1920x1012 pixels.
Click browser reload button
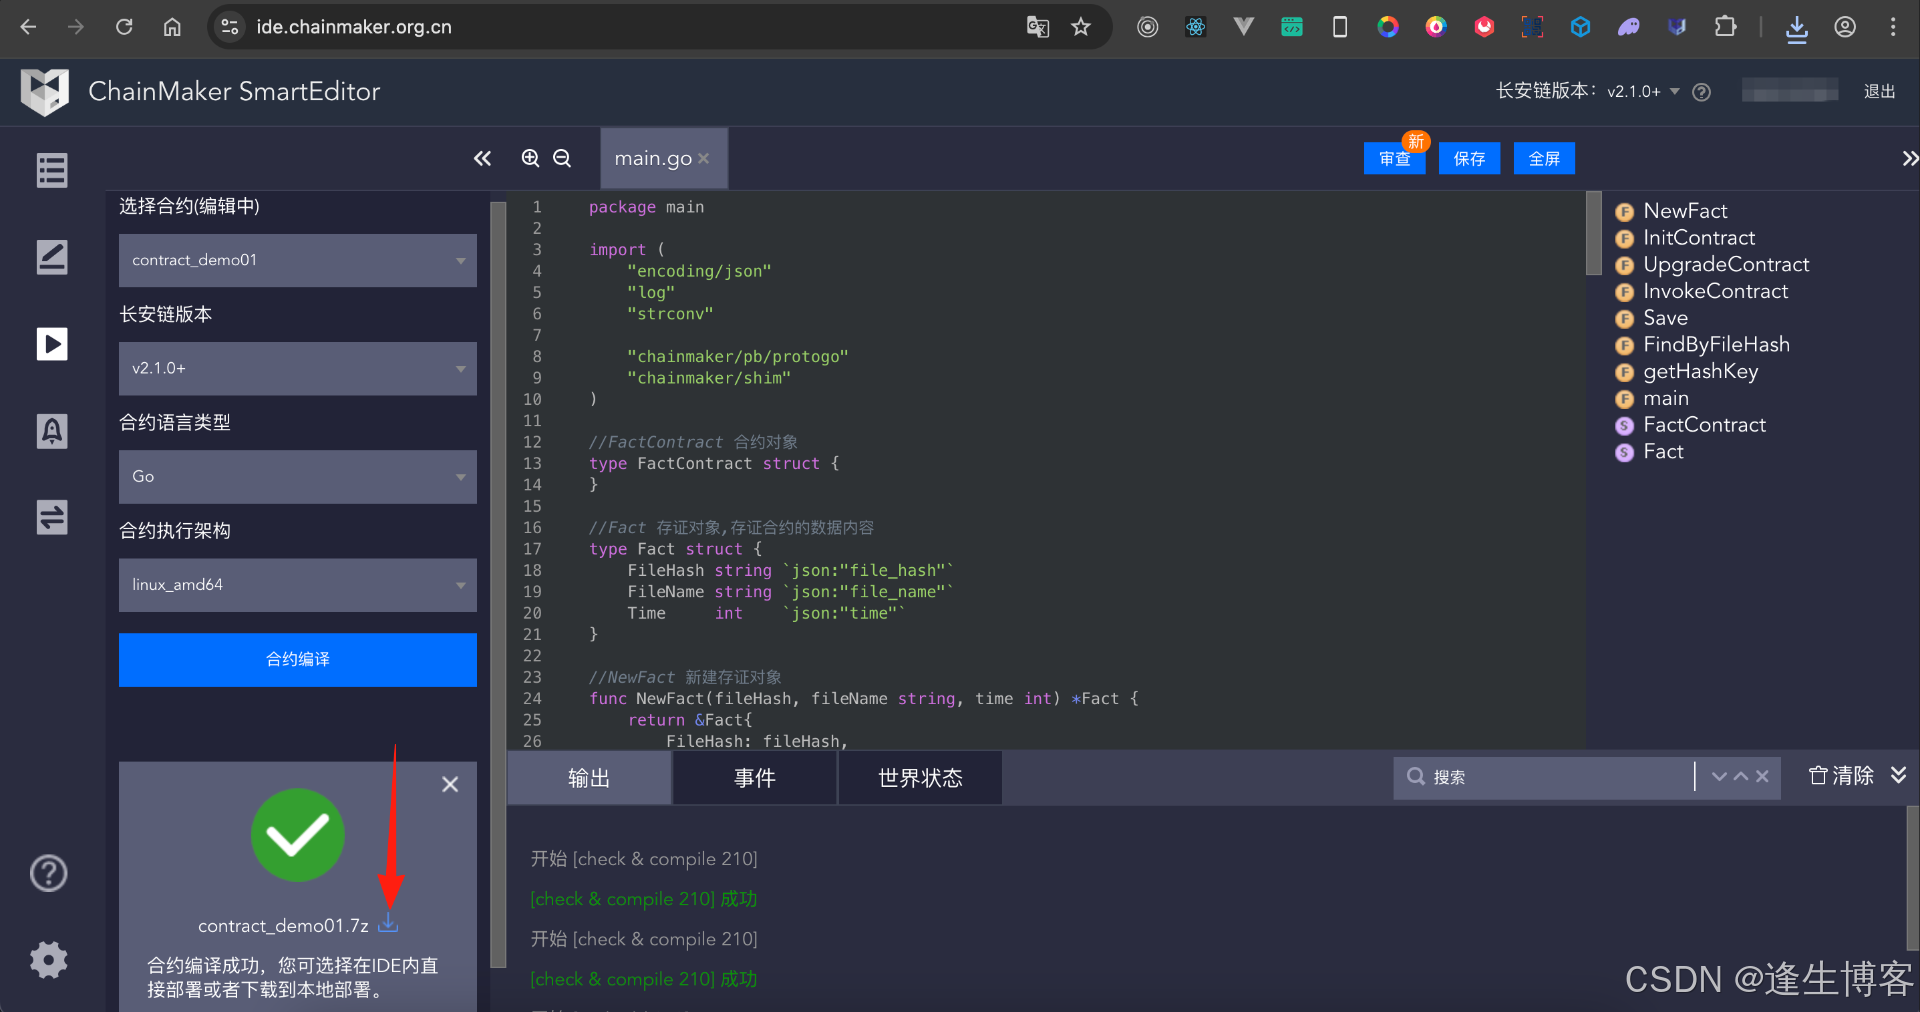[x=124, y=27]
